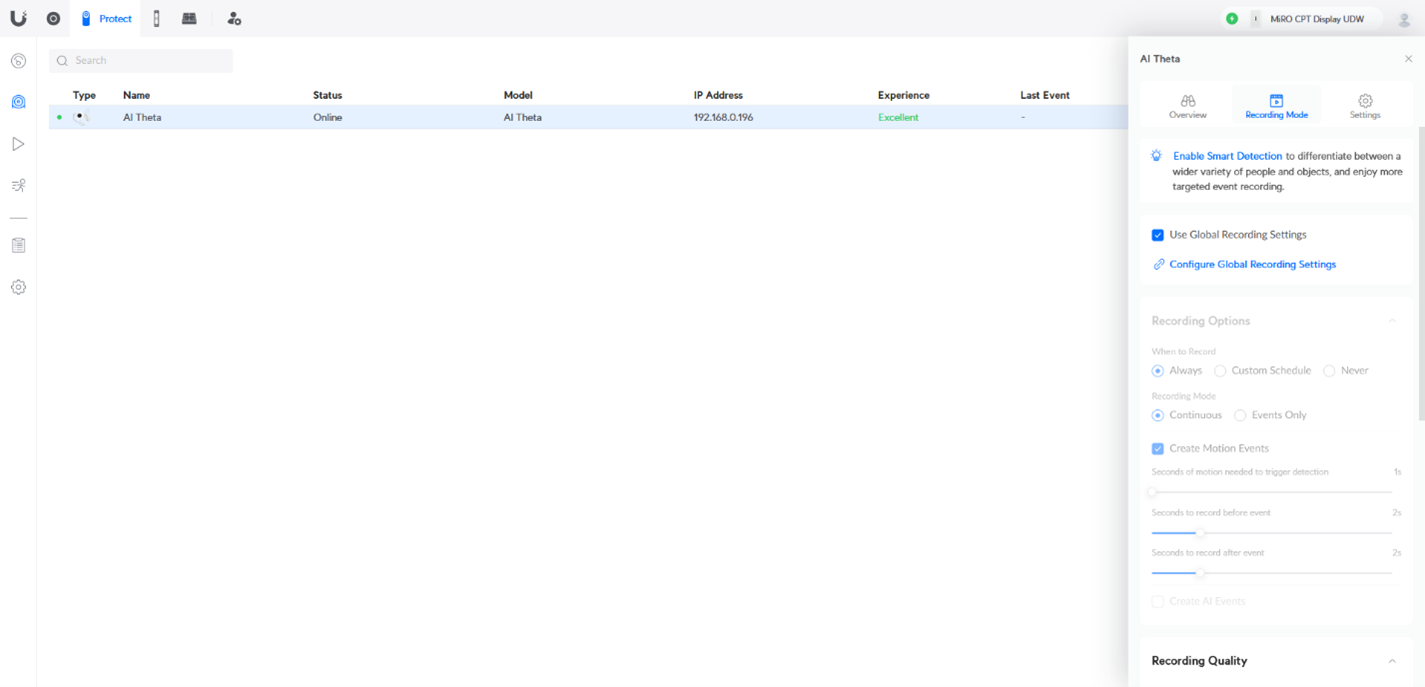Click the Seconds to record before event slider
1425x687 pixels.
pos(1200,533)
